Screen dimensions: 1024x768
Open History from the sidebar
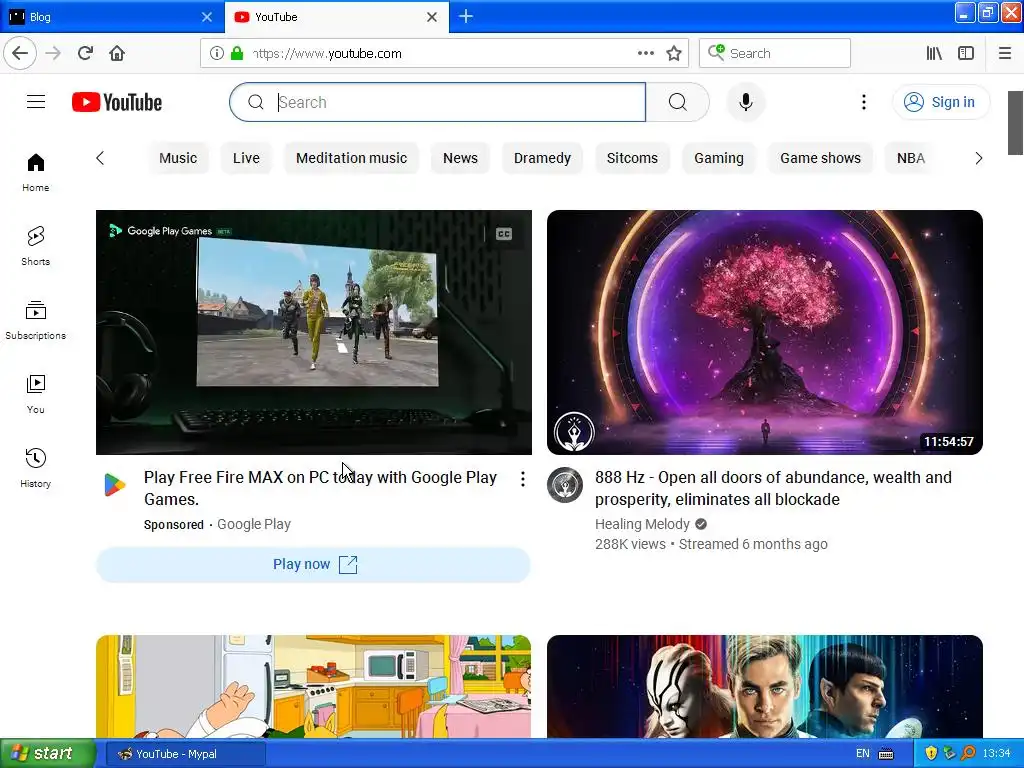(35, 468)
